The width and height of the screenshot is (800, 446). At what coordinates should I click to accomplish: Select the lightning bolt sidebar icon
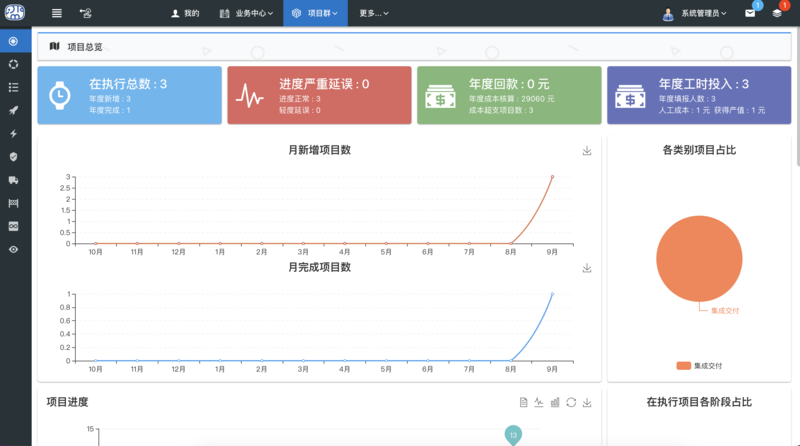13,133
